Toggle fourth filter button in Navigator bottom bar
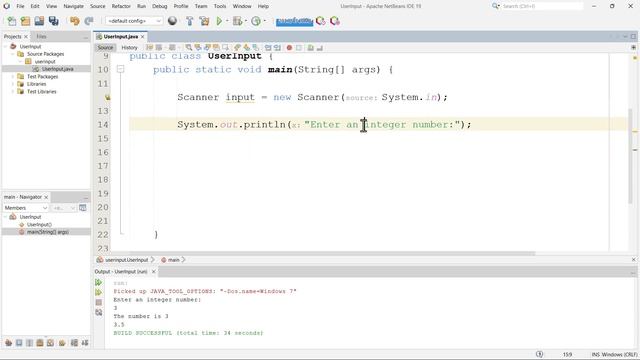 pos(40,343)
